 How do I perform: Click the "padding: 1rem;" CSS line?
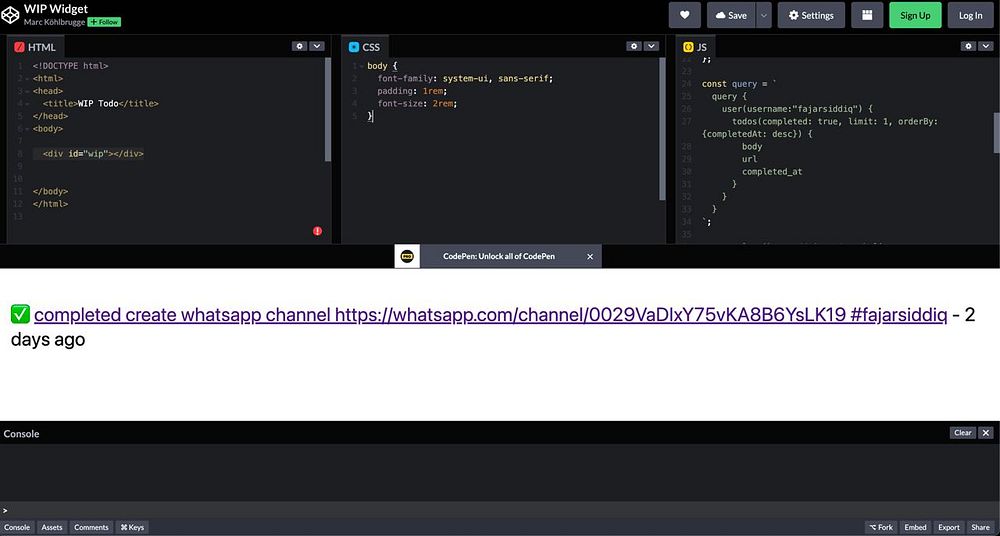413,91
